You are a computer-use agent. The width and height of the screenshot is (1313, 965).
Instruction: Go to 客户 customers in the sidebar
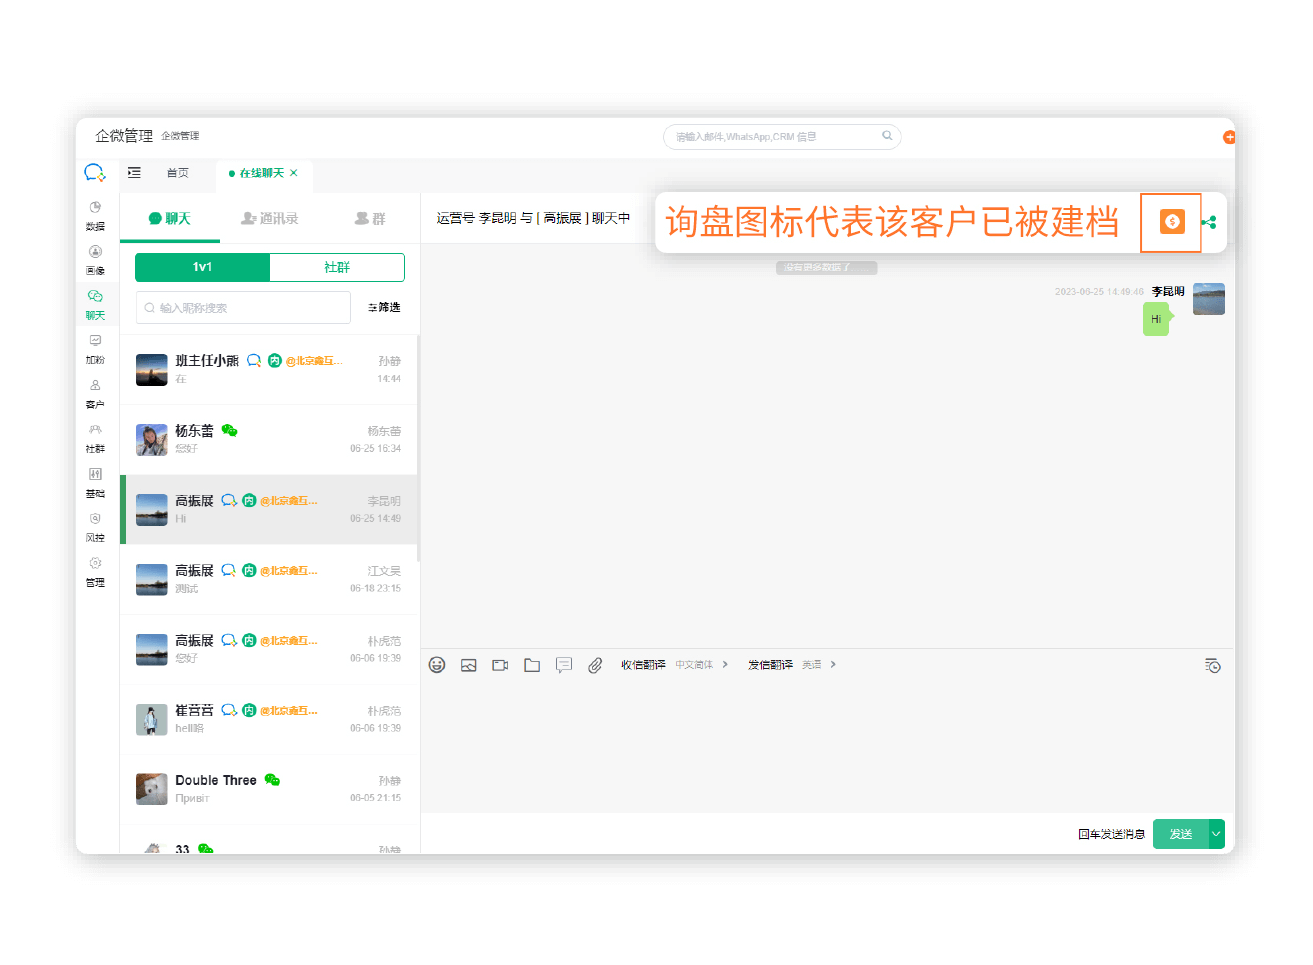(x=95, y=394)
